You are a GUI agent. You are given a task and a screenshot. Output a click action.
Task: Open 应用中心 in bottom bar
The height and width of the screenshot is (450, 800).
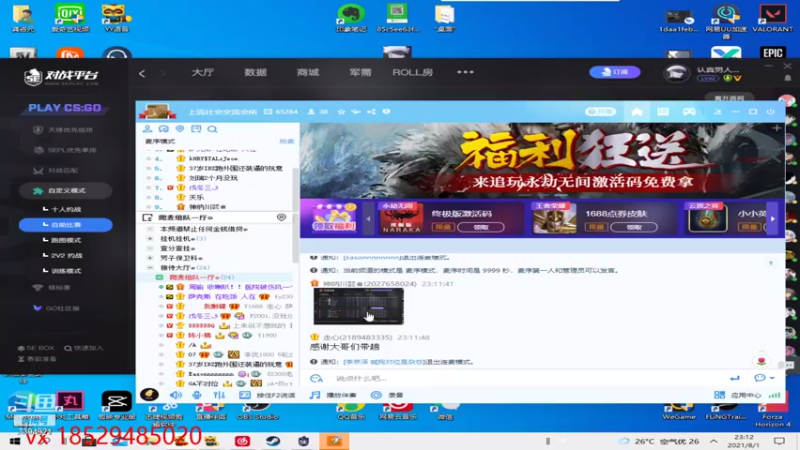coord(740,395)
